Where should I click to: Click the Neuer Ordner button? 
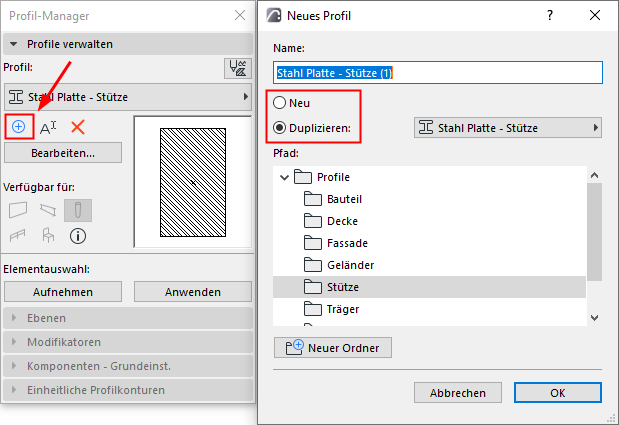pyautogui.click(x=333, y=348)
